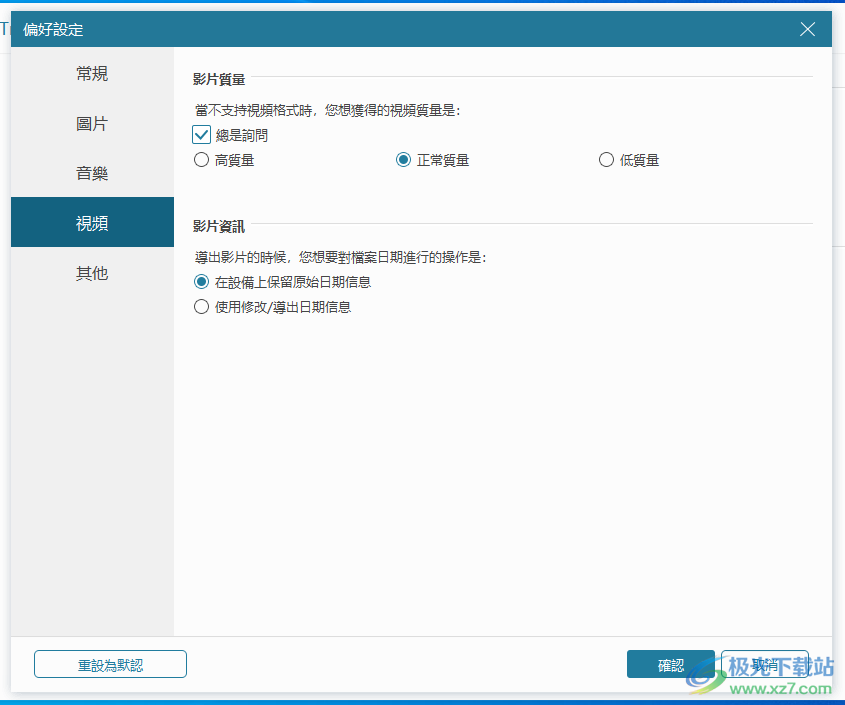Click the highlighted 視頻 sidebar tab
The width and height of the screenshot is (845, 705).
click(91, 221)
